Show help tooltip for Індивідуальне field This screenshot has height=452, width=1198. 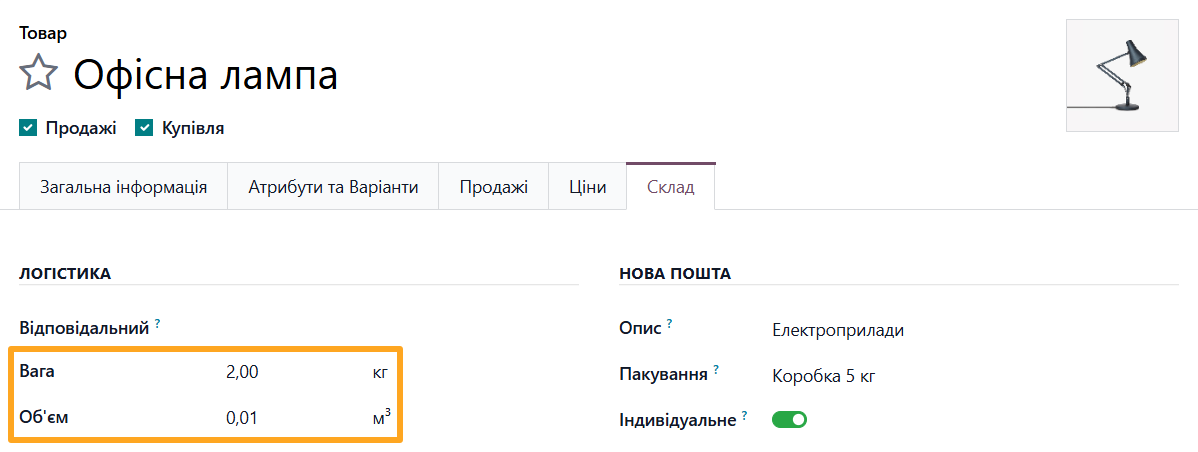(x=744, y=415)
